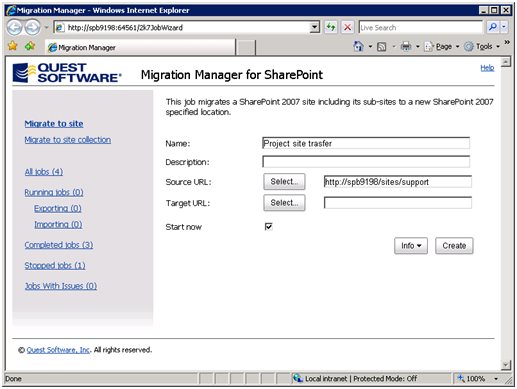Click the red Stop loading icon
This screenshot has width=517, height=389.
click(347, 27)
